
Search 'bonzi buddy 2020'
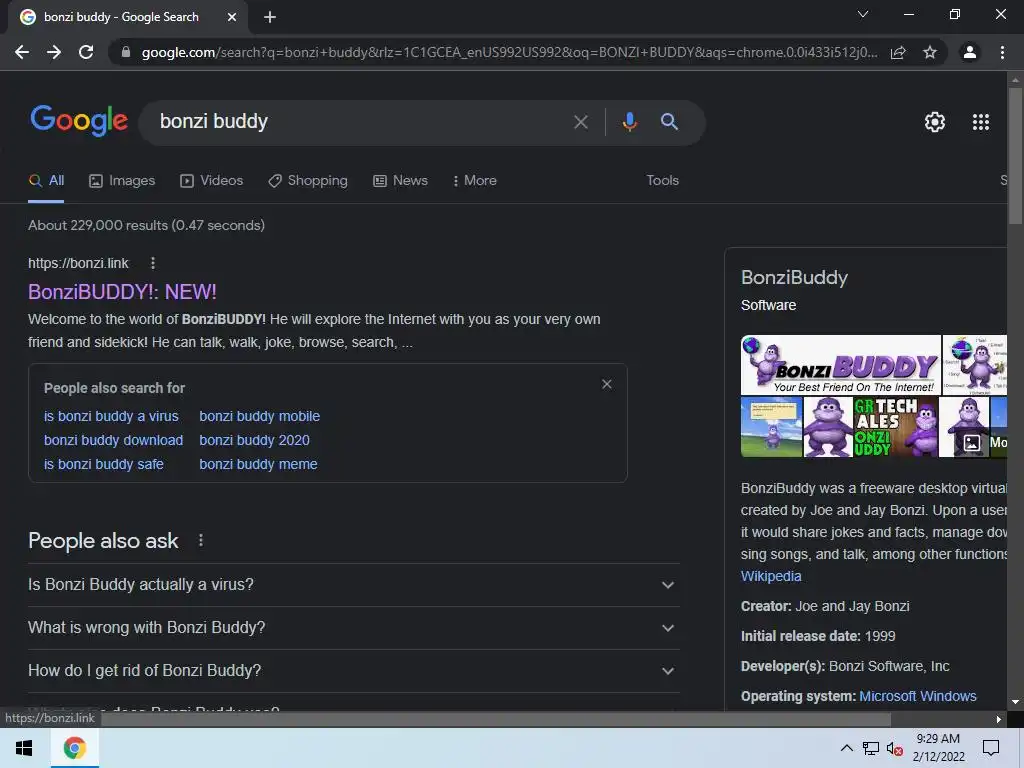[254, 440]
